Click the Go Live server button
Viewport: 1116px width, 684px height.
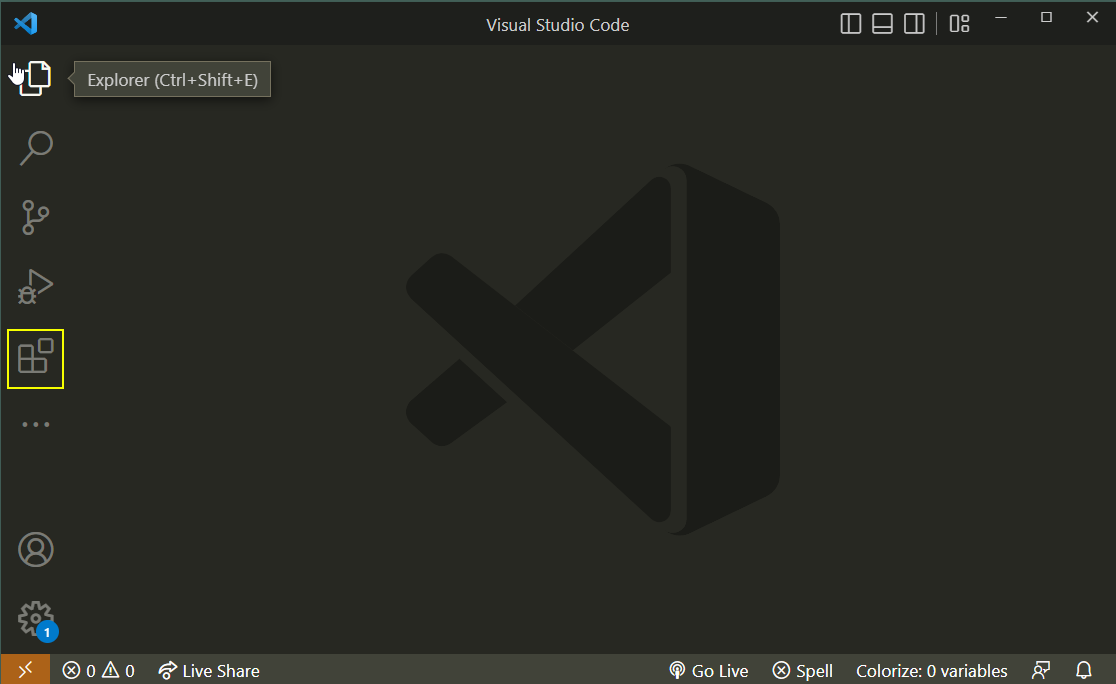(708, 670)
